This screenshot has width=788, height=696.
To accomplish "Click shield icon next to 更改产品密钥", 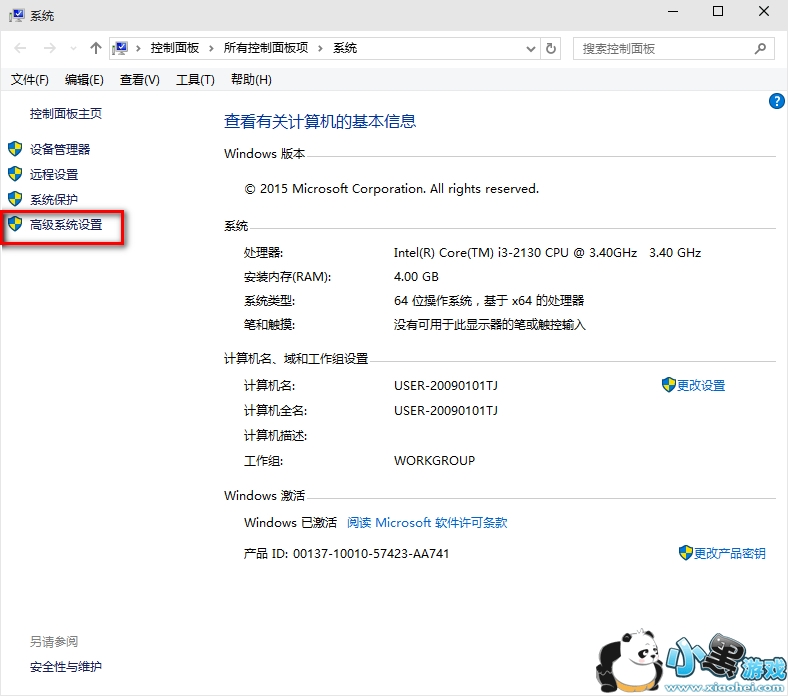I will pyautogui.click(x=685, y=553).
